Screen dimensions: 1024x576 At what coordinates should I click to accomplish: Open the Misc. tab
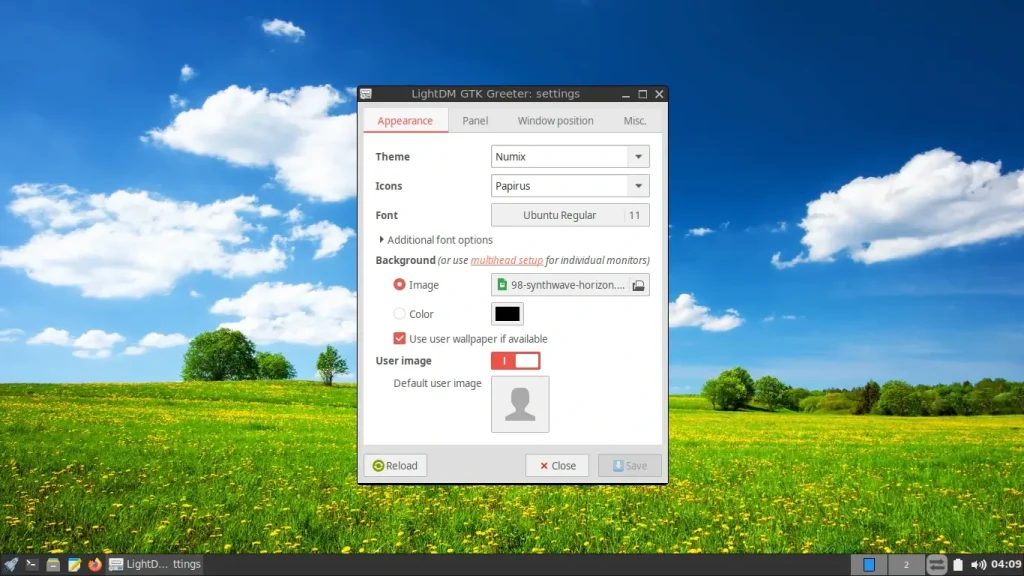pyautogui.click(x=634, y=121)
